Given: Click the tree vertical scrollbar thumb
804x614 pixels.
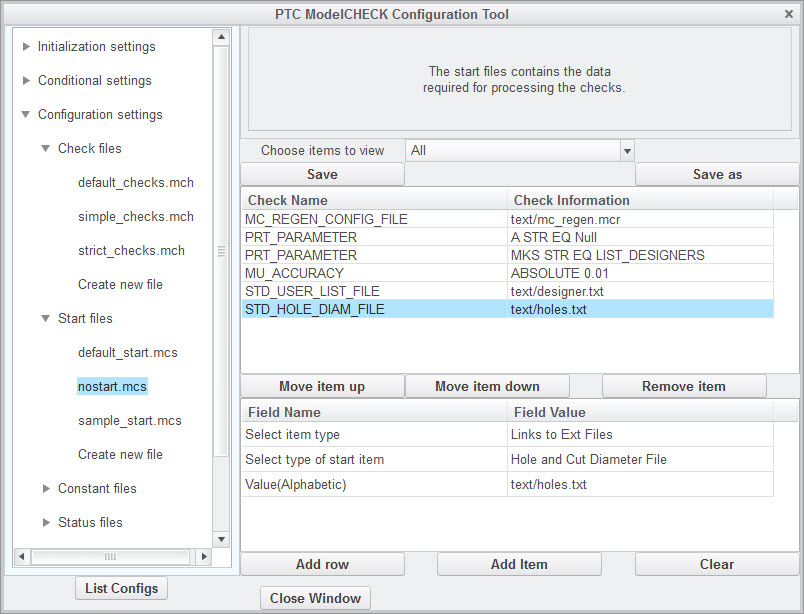Looking at the screenshot, I should coord(221,251).
